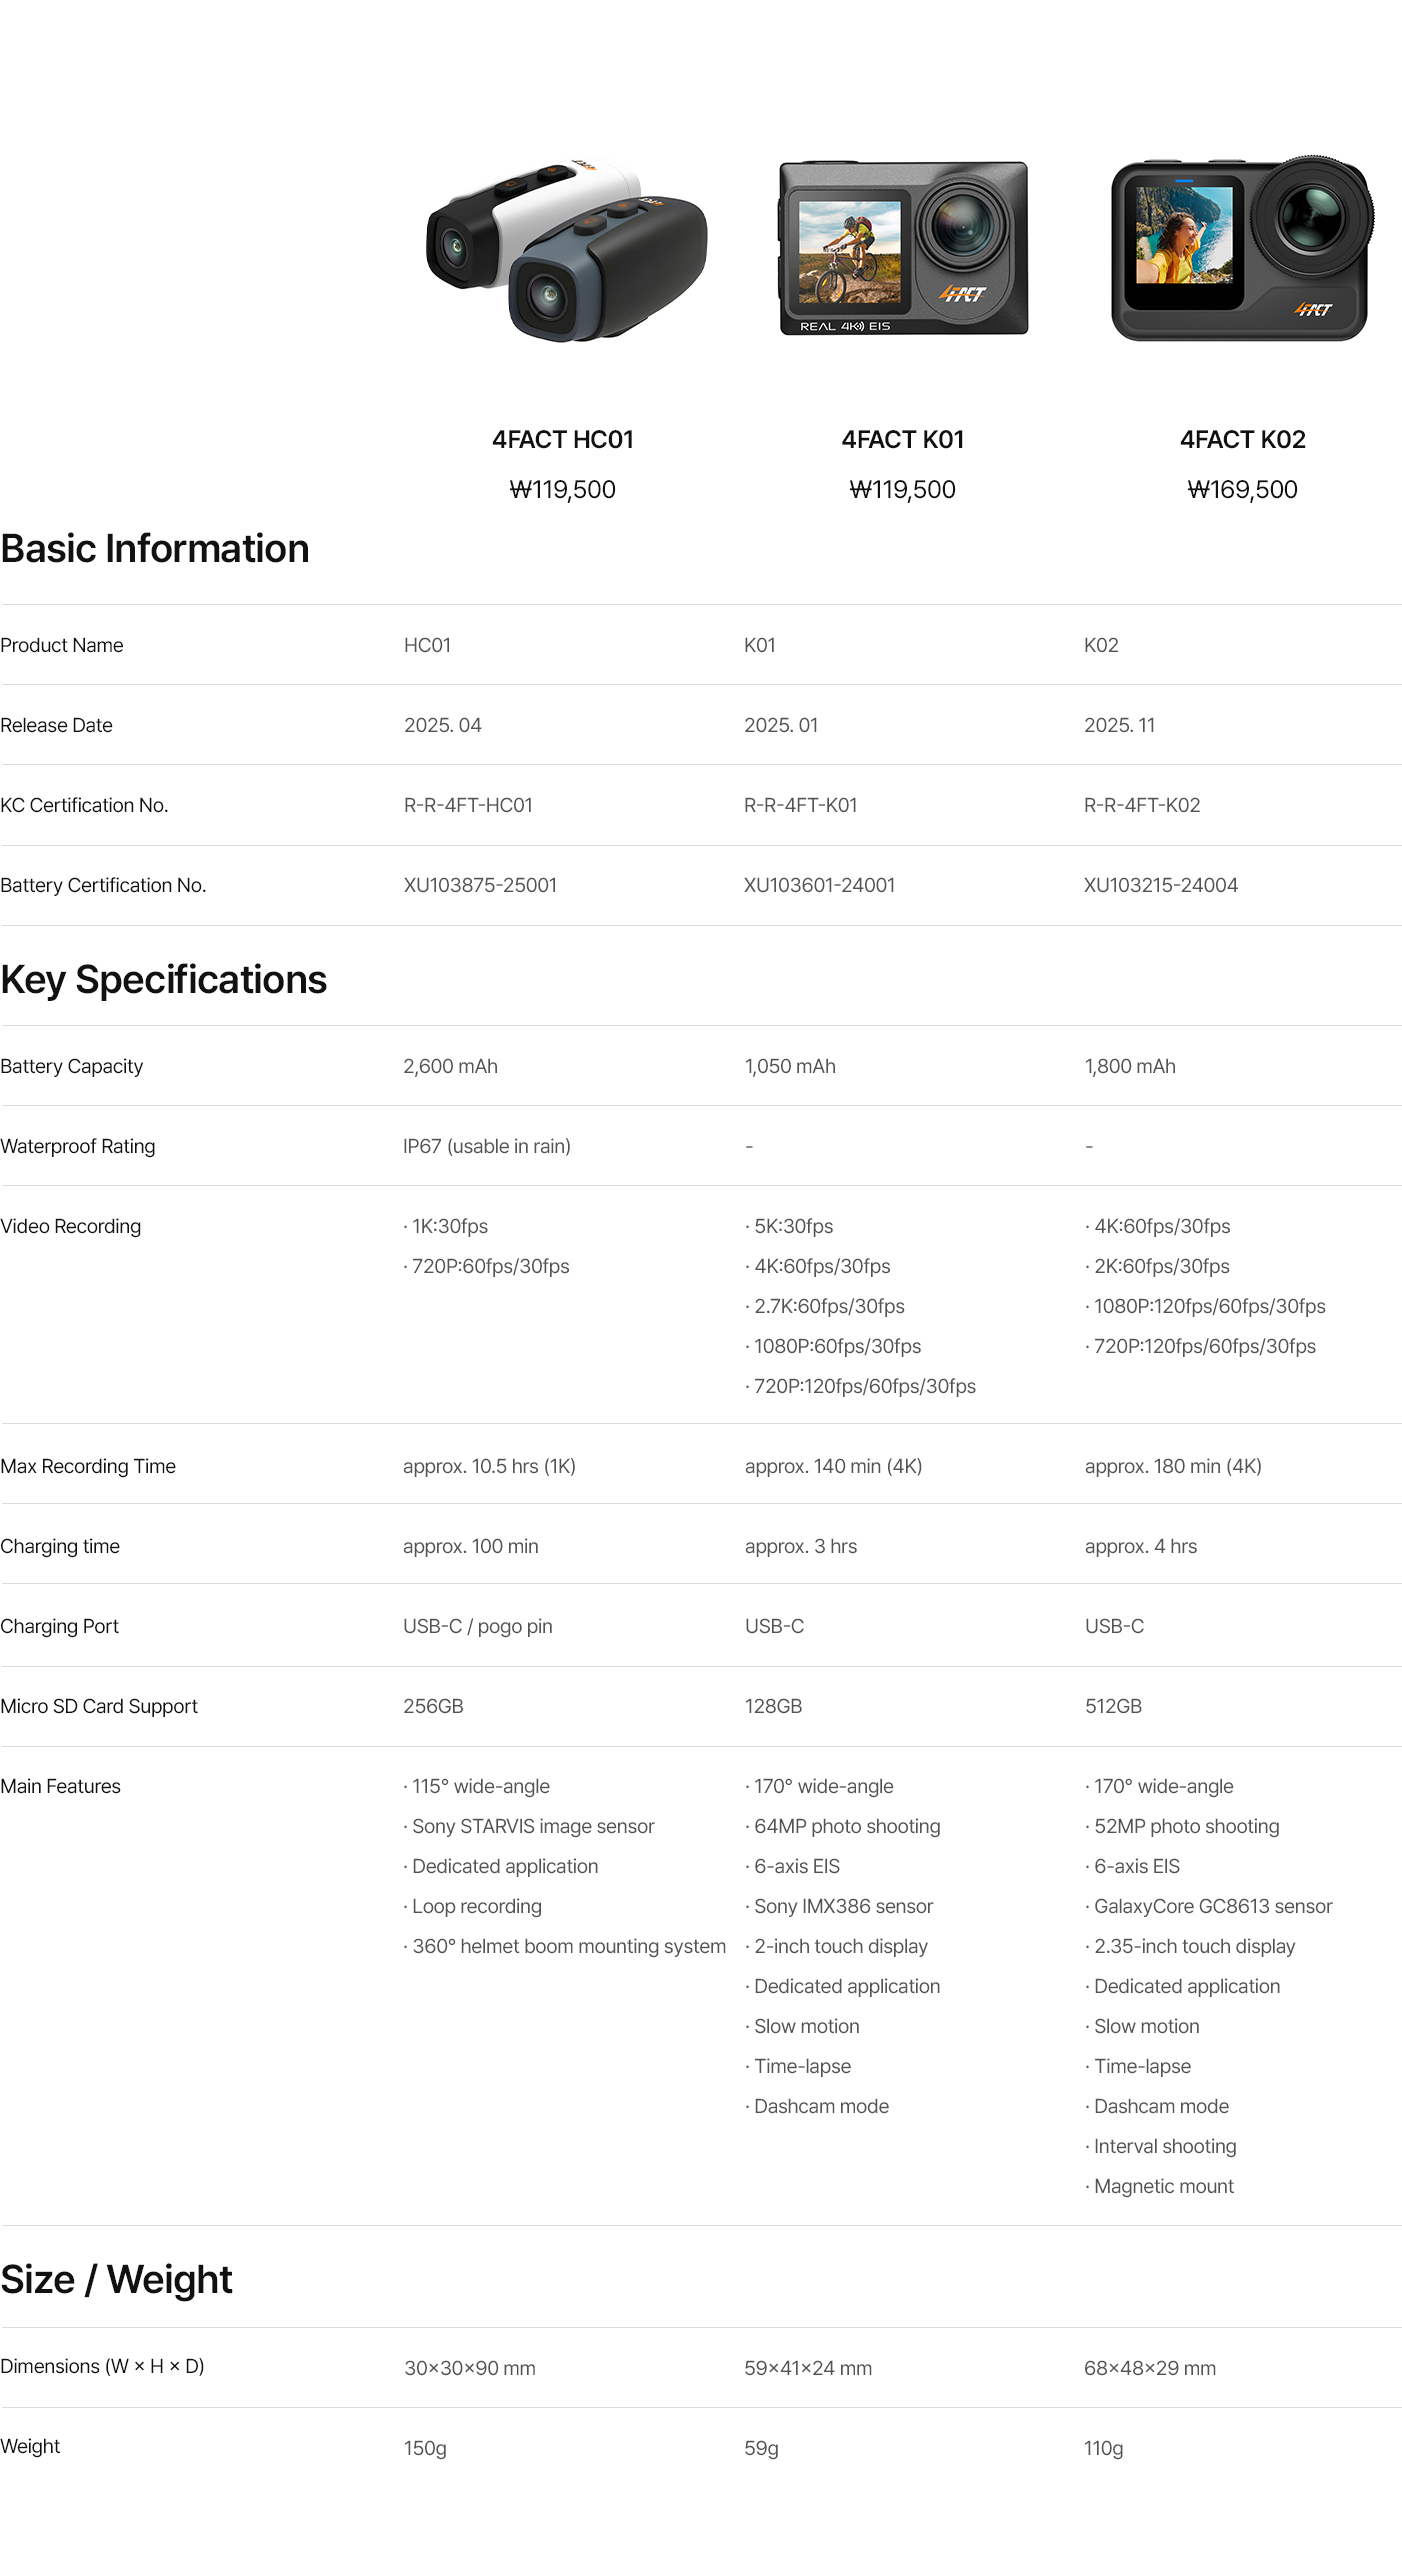The width and height of the screenshot is (1402, 2562).
Task: Select the Key Specifications section heading
Action: pos(164,980)
